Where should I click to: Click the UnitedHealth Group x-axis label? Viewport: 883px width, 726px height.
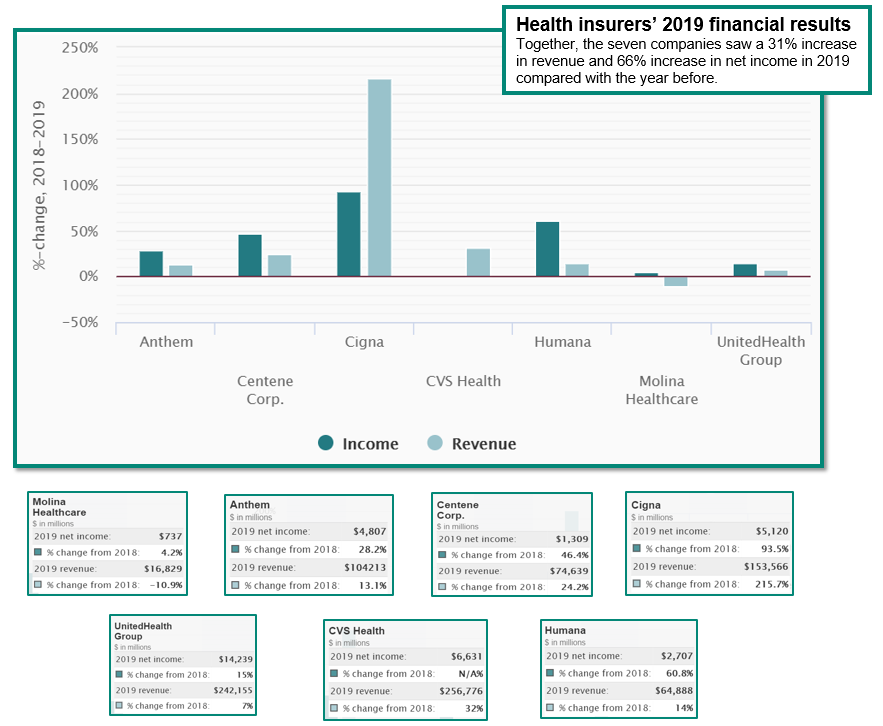coord(761,350)
